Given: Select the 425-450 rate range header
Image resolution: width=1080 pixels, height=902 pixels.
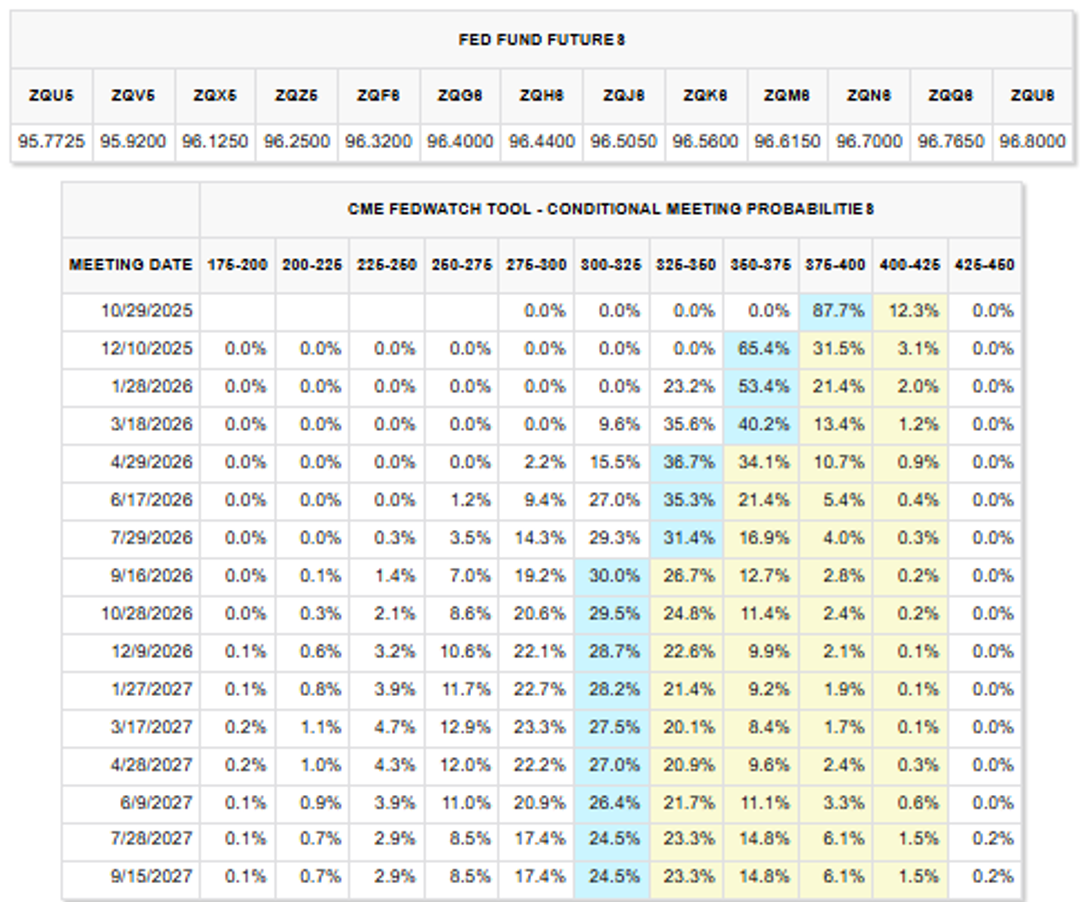Looking at the screenshot, I should (985, 265).
